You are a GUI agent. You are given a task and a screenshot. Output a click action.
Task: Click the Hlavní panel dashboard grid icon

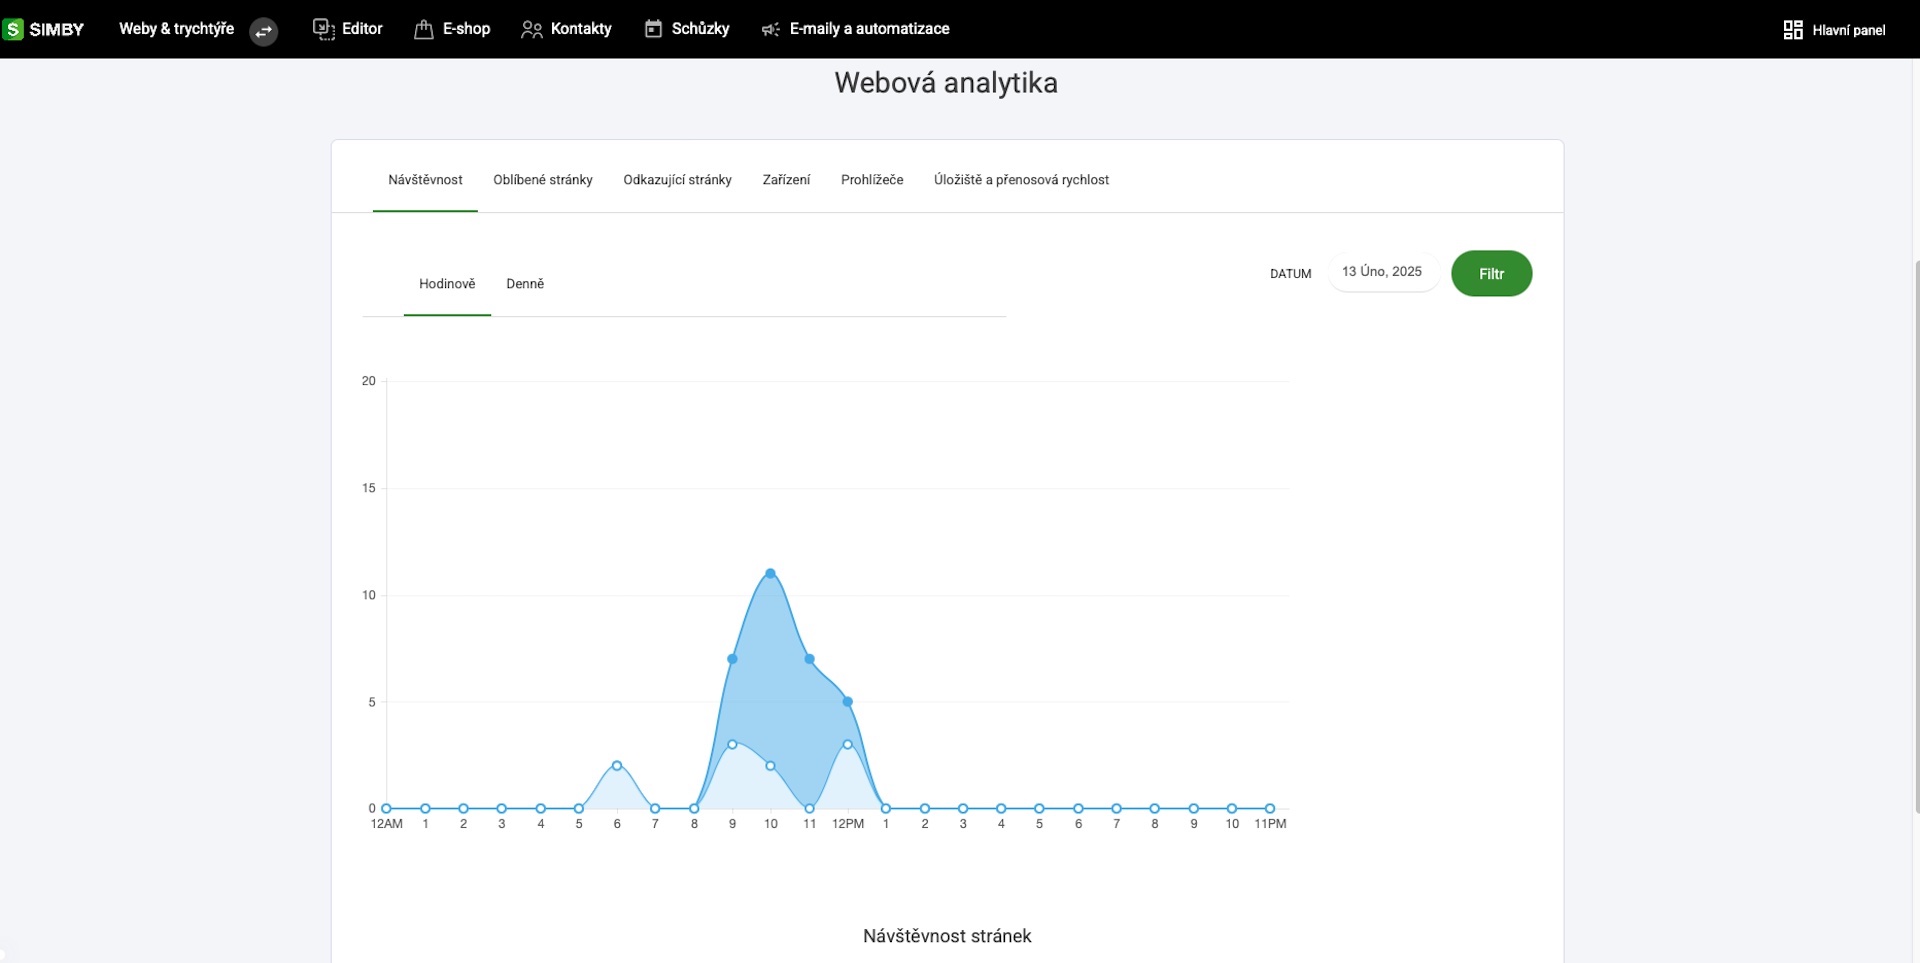(1793, 30)
